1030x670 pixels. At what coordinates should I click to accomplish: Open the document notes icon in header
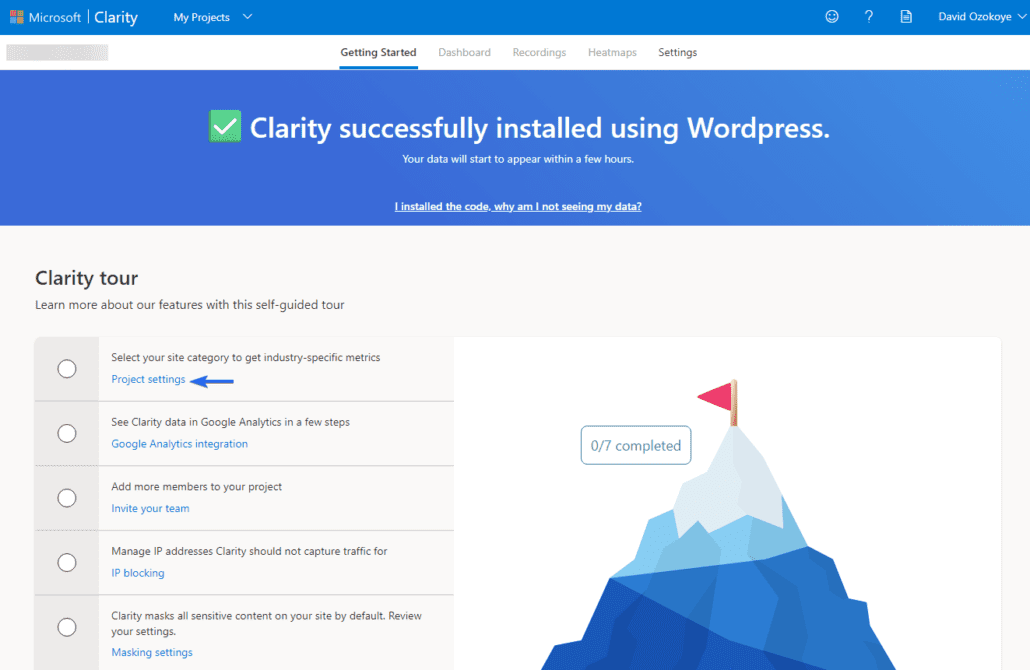tap(906, 17)
